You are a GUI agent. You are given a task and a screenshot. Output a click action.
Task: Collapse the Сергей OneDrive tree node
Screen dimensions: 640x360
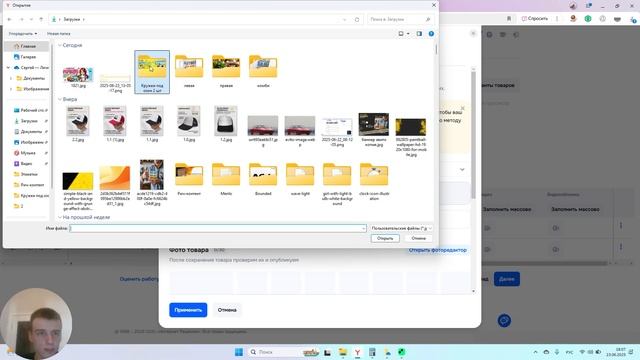coord(8,67)
